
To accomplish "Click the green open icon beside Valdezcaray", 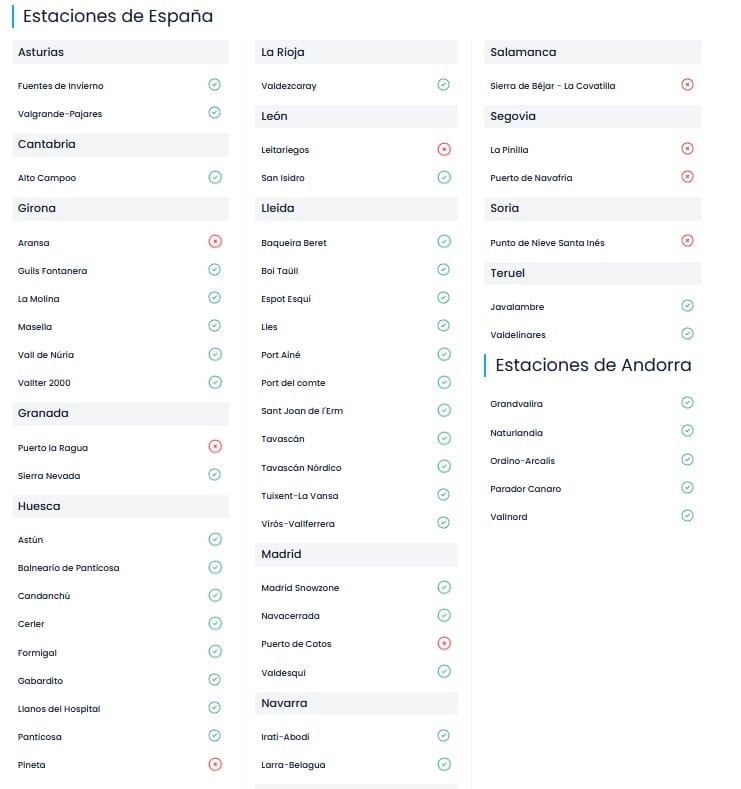I will click(444, 85).
